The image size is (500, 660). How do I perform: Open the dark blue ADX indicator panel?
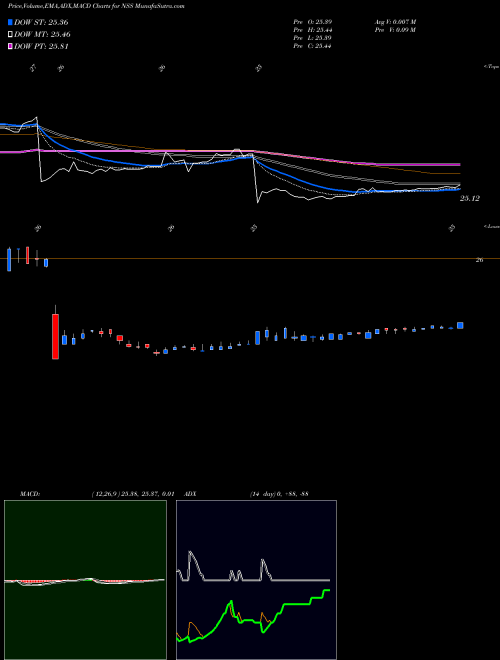coord(256,580)
